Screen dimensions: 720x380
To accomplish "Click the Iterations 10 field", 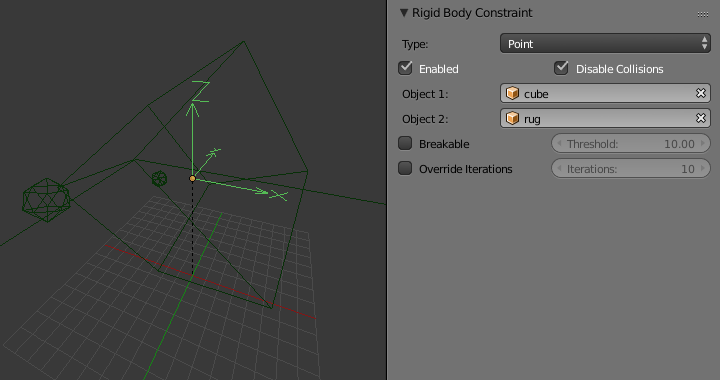I will coord(631,168).
